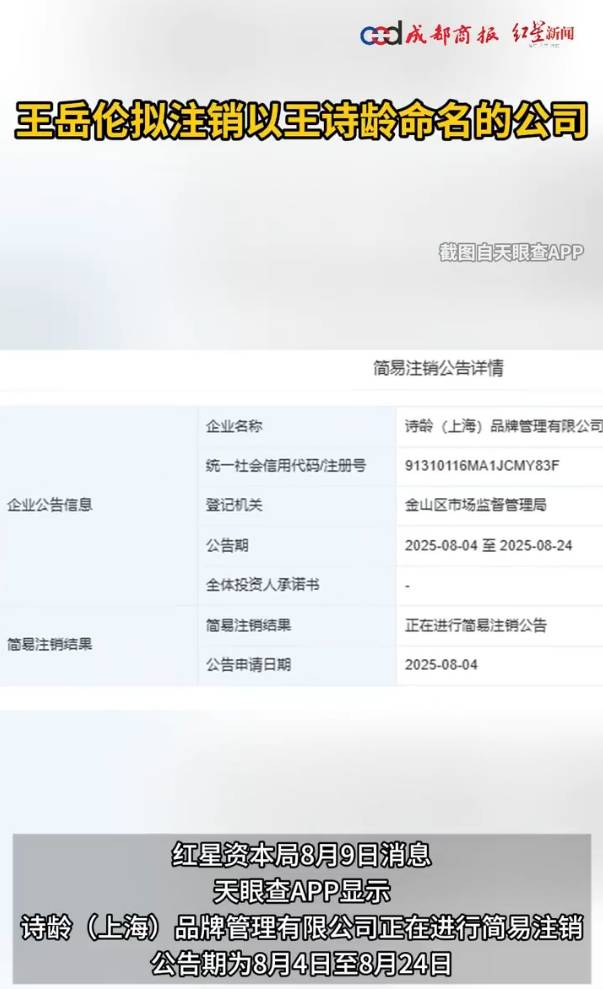603x989 pixels.
Task: Click the 企业公告信息 section label
Action: (x=50, y=505)
